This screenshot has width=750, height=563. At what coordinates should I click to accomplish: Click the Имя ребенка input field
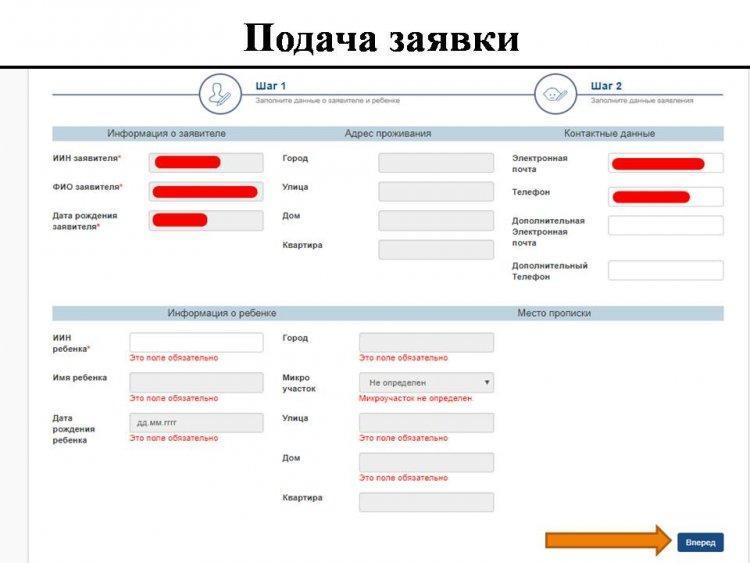point(196,382)
